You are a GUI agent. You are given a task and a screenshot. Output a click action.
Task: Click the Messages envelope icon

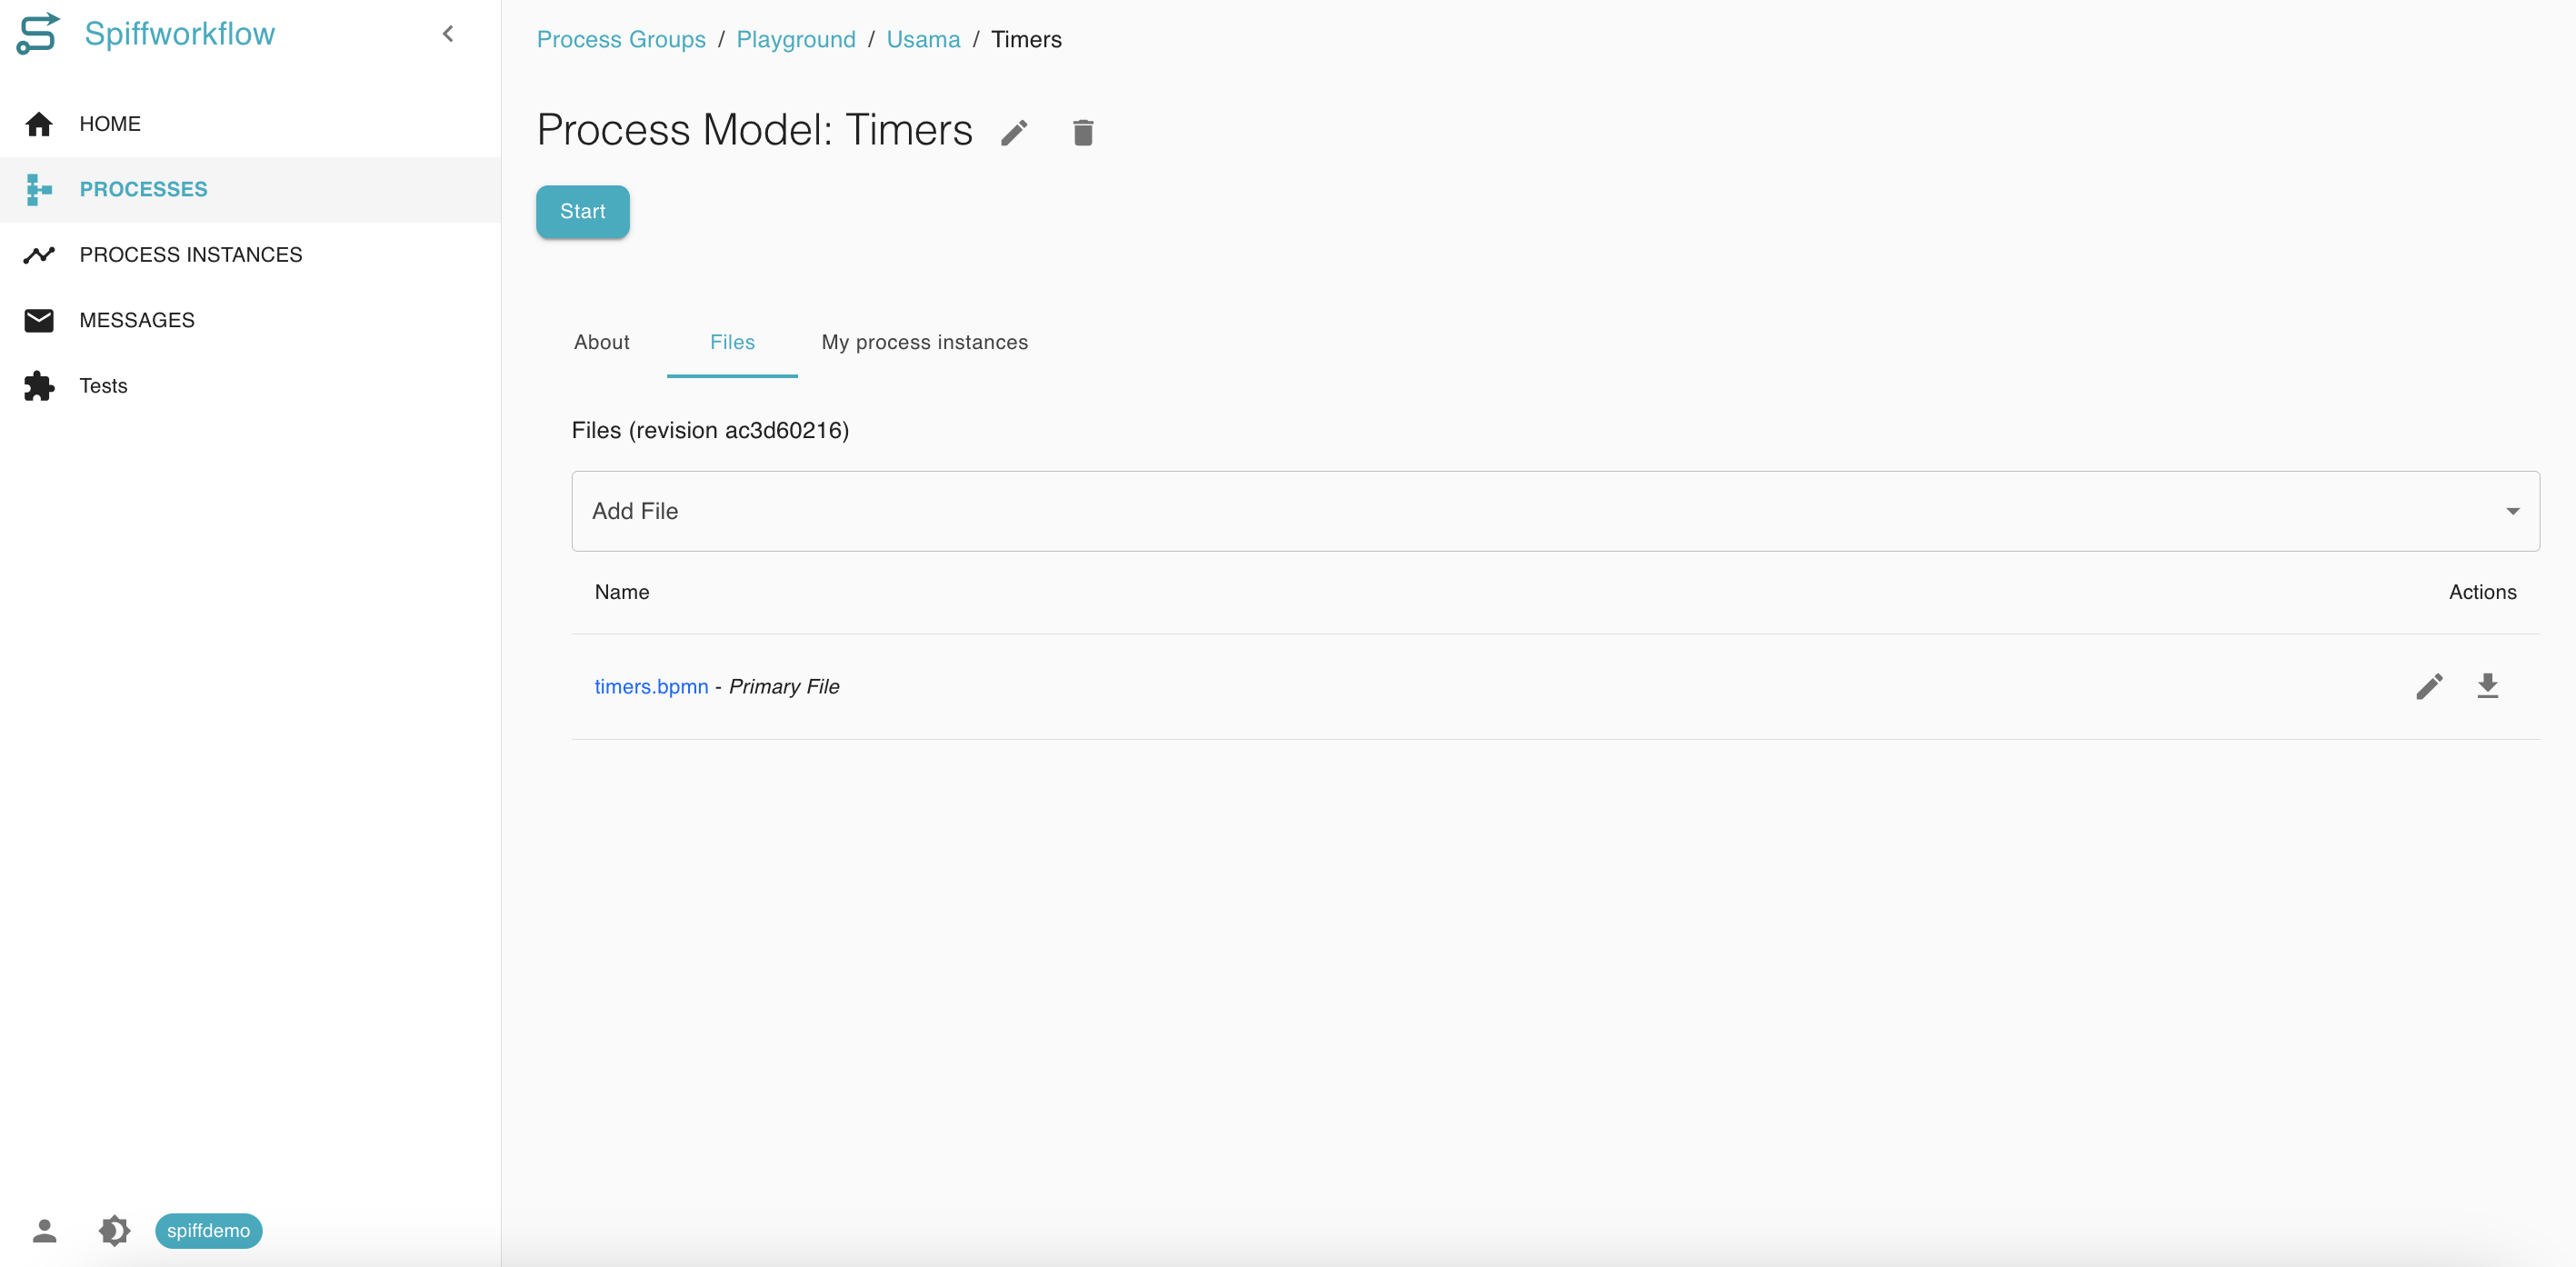pos(39,320)
